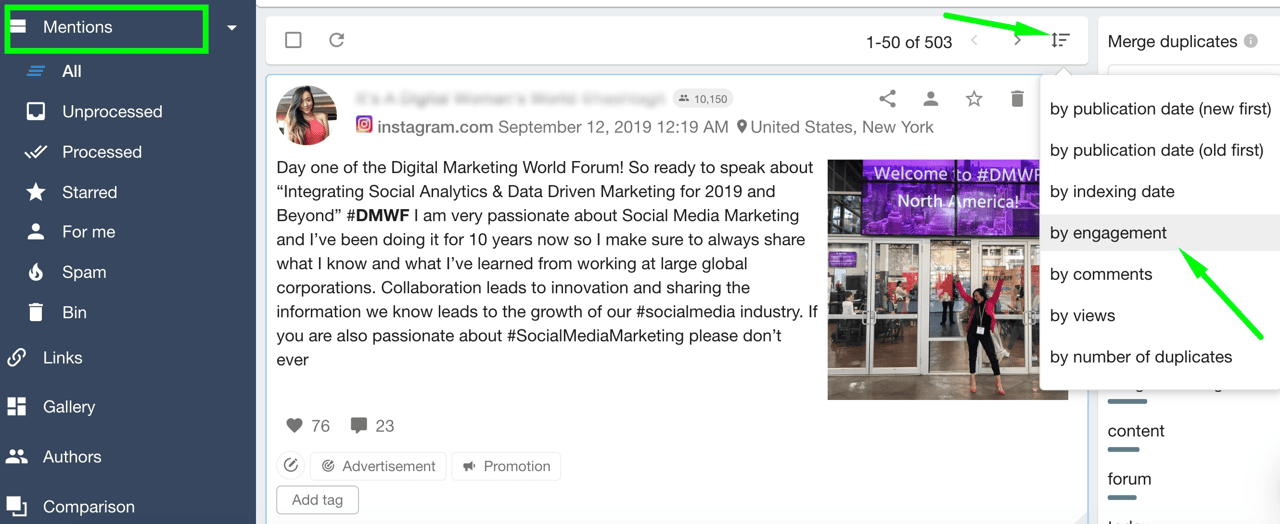Click the United States, New York location
This screenshot has width=1280, height=524.
(835, 127)
